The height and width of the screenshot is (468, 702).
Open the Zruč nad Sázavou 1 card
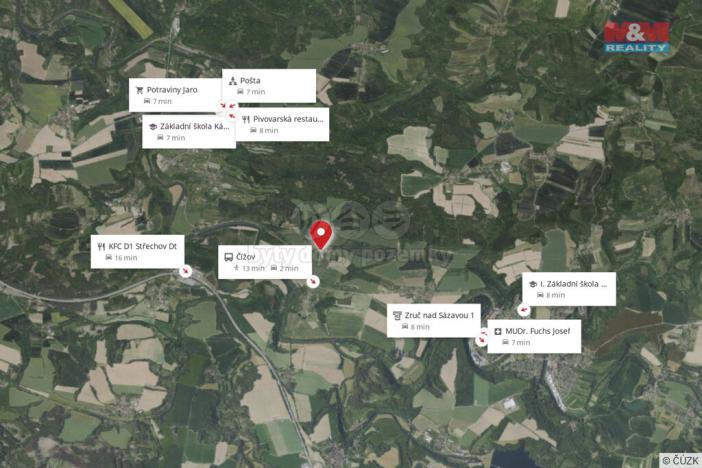434,321
